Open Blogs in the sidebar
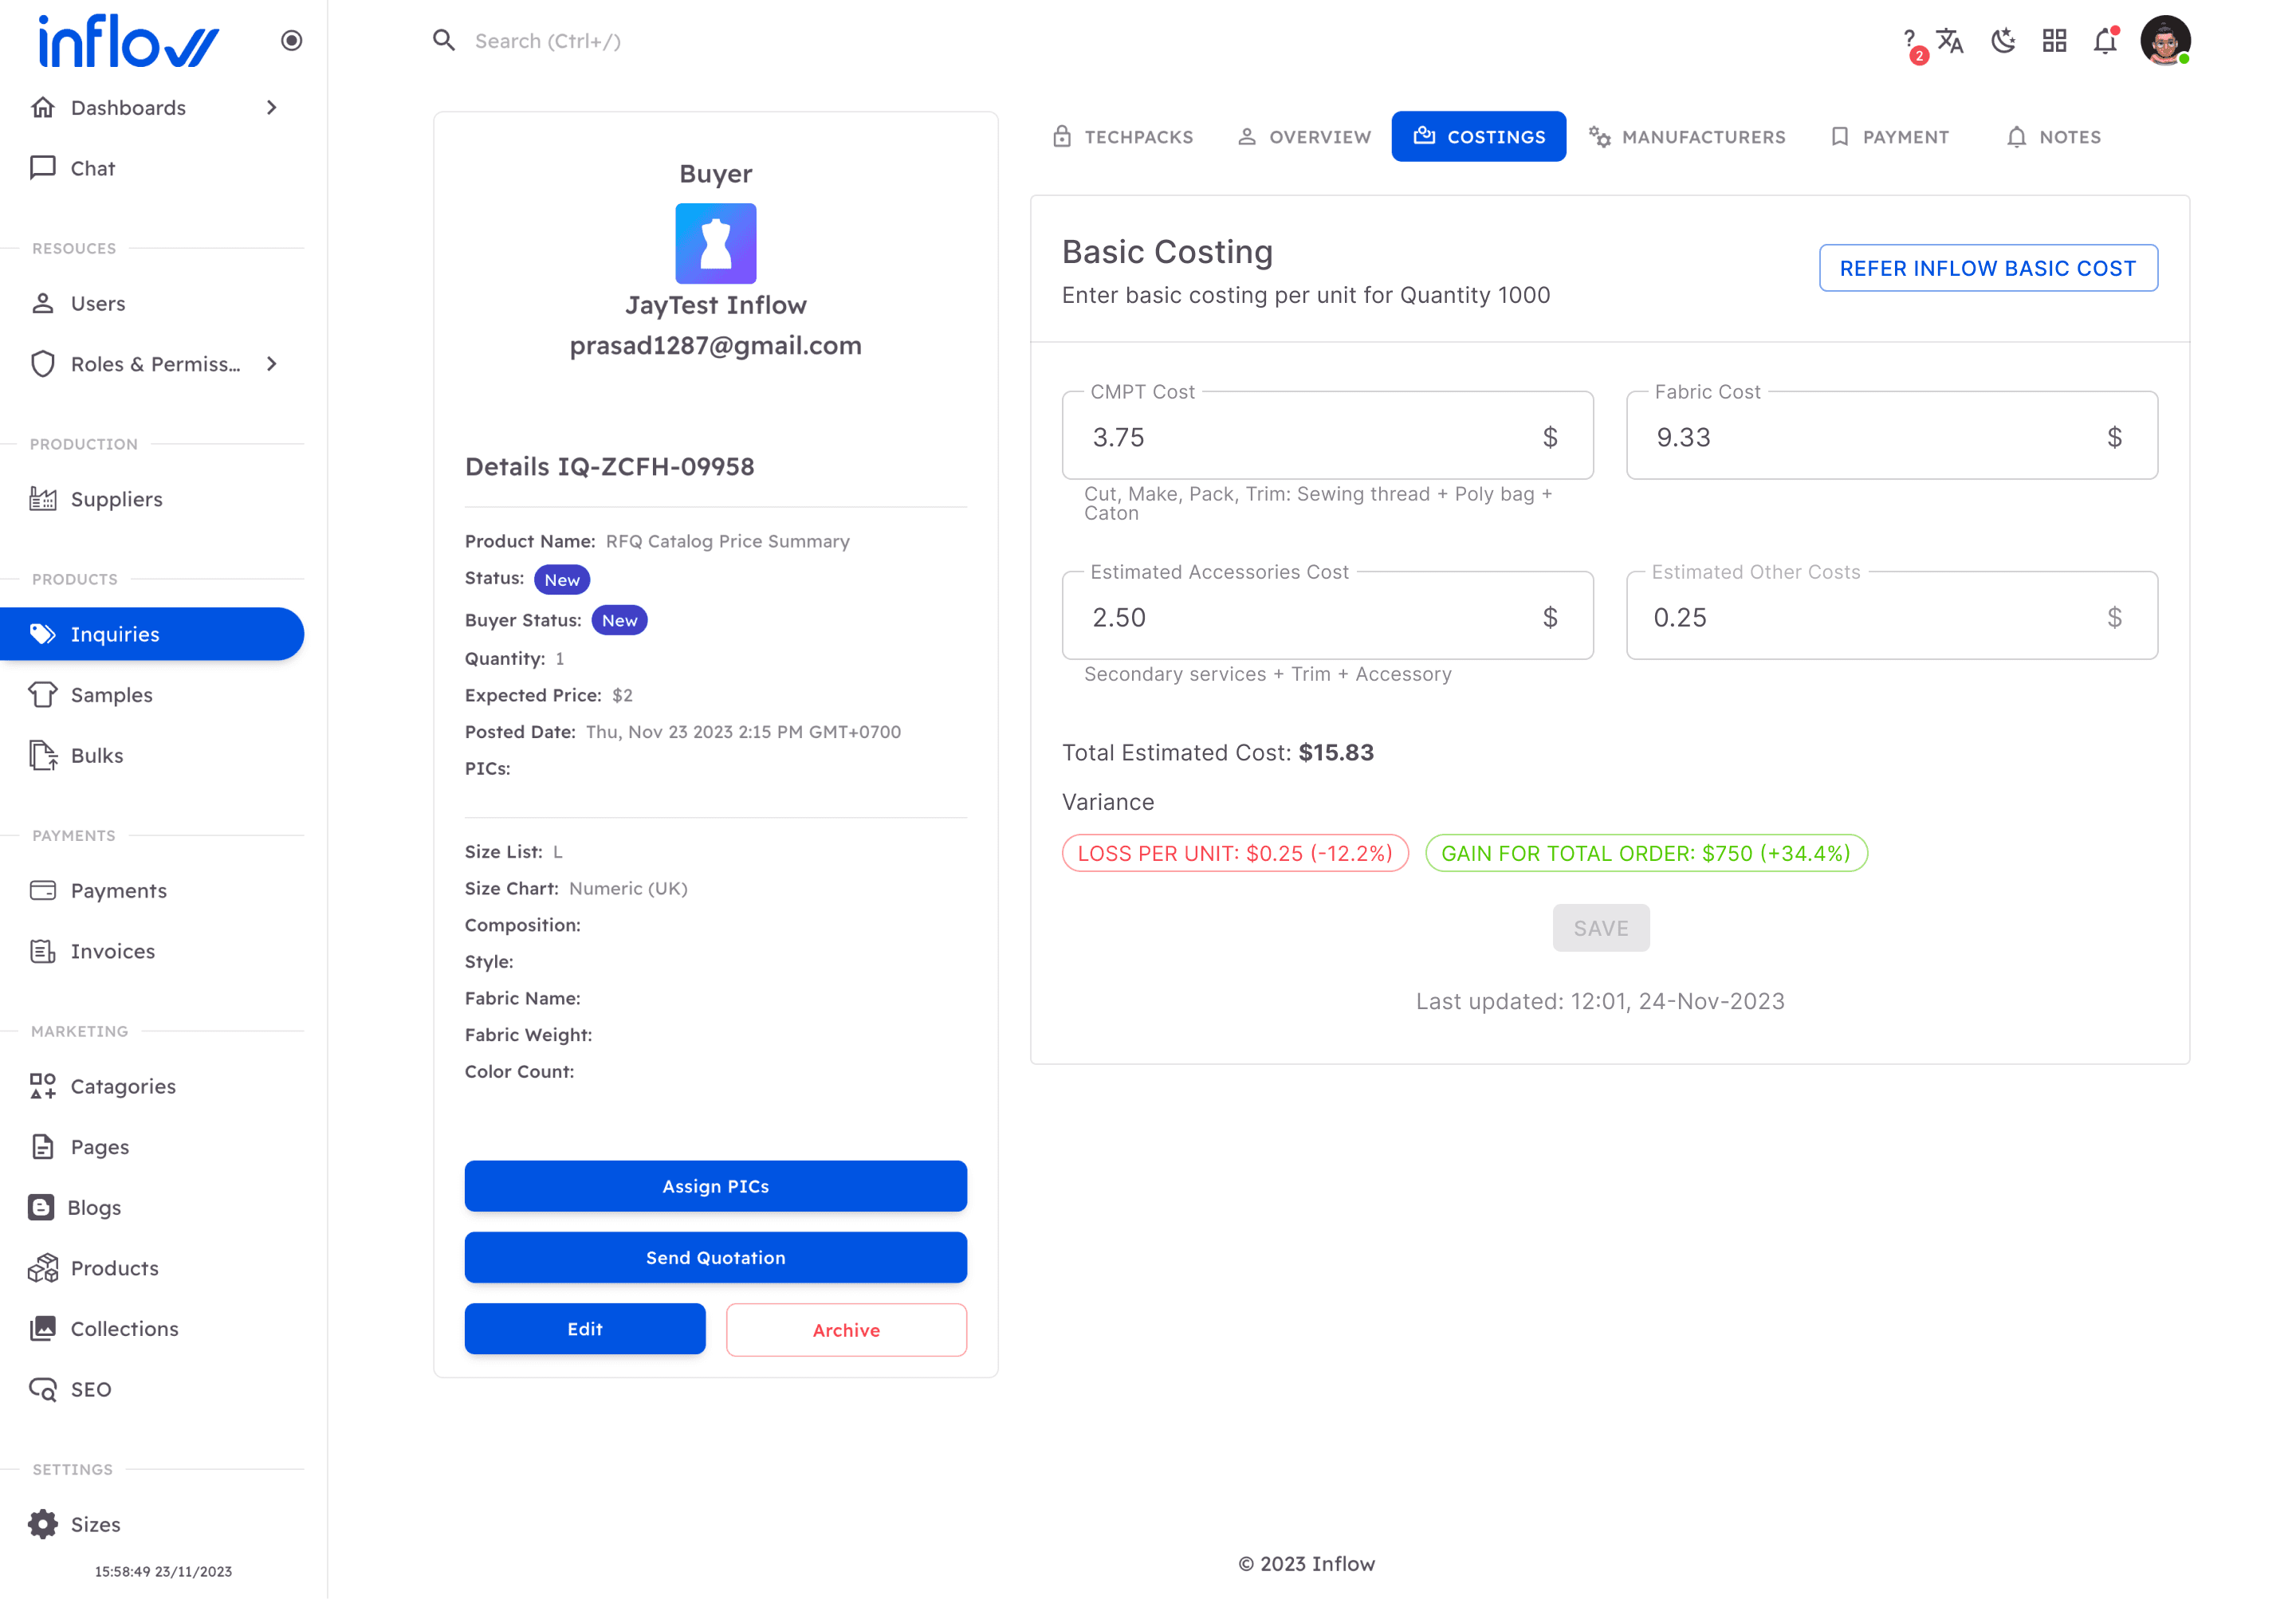2296x1599 pixels. [x=94, y=1207]
